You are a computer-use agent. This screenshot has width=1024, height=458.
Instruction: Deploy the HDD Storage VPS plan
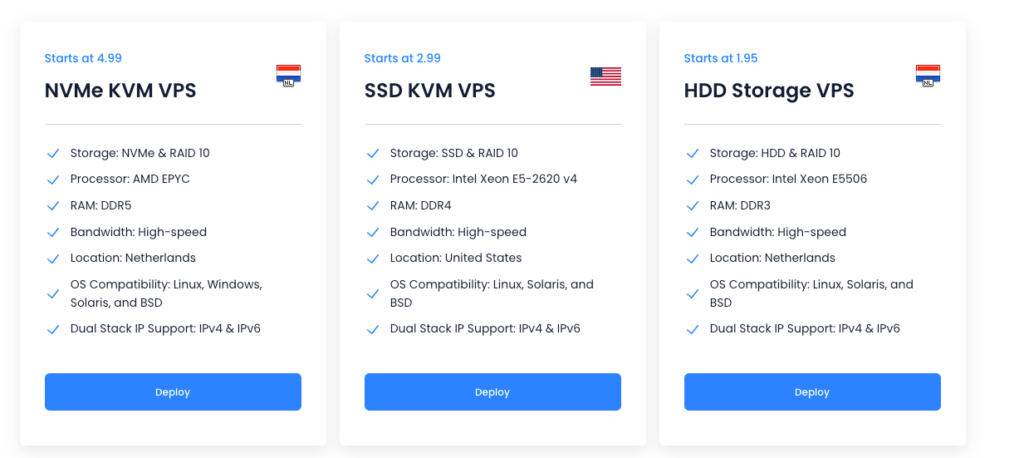click(x=812, y=392)
